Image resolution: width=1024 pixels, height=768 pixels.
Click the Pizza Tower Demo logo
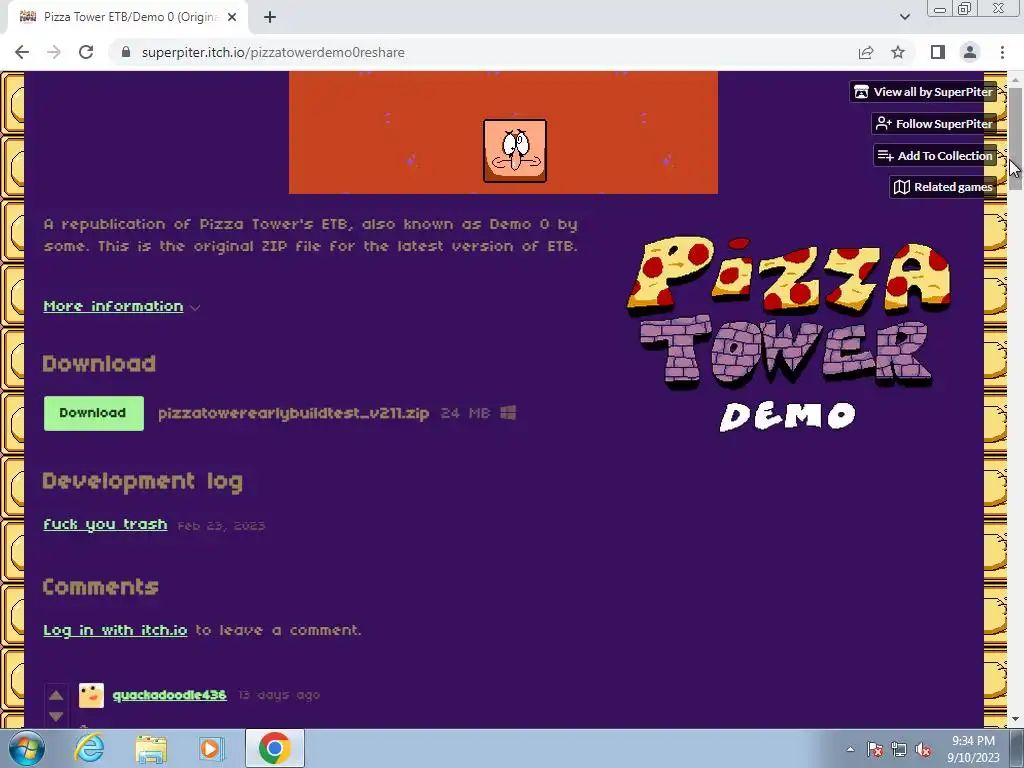pos(788,333)
